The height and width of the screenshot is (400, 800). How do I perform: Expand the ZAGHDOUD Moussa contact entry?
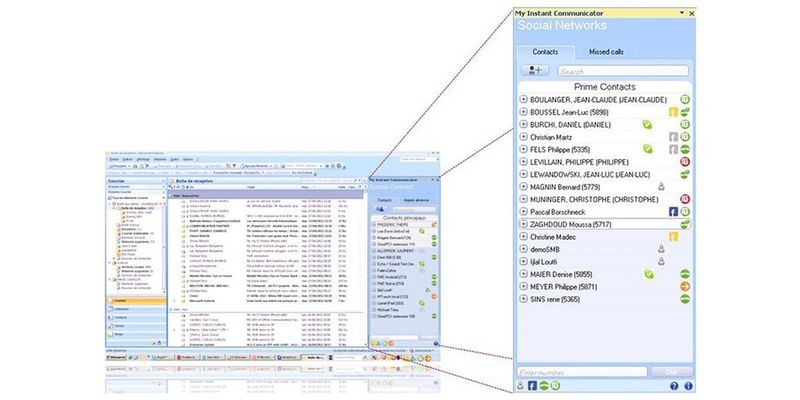[523, 224]
